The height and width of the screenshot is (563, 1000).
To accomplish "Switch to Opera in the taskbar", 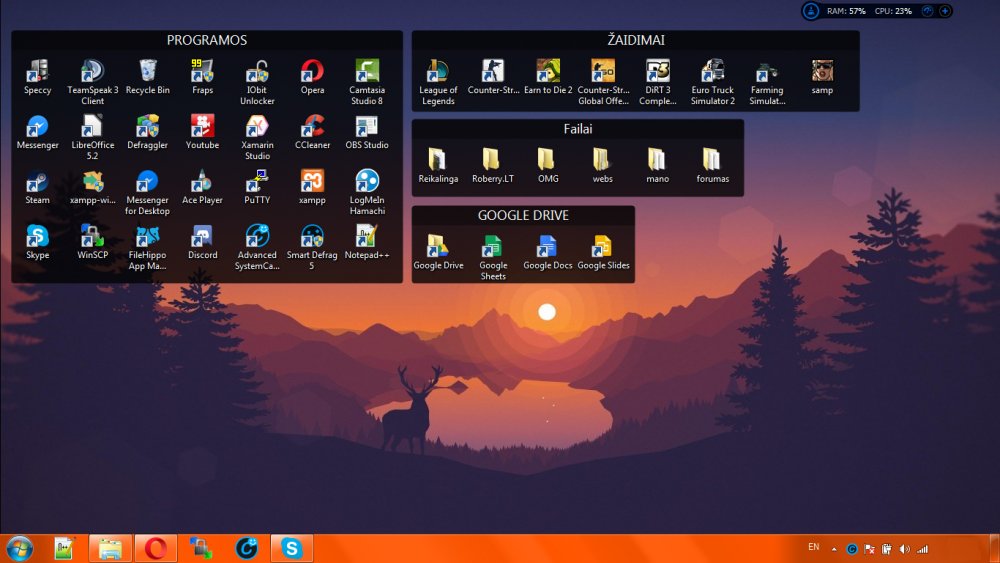I will point(156,548).
